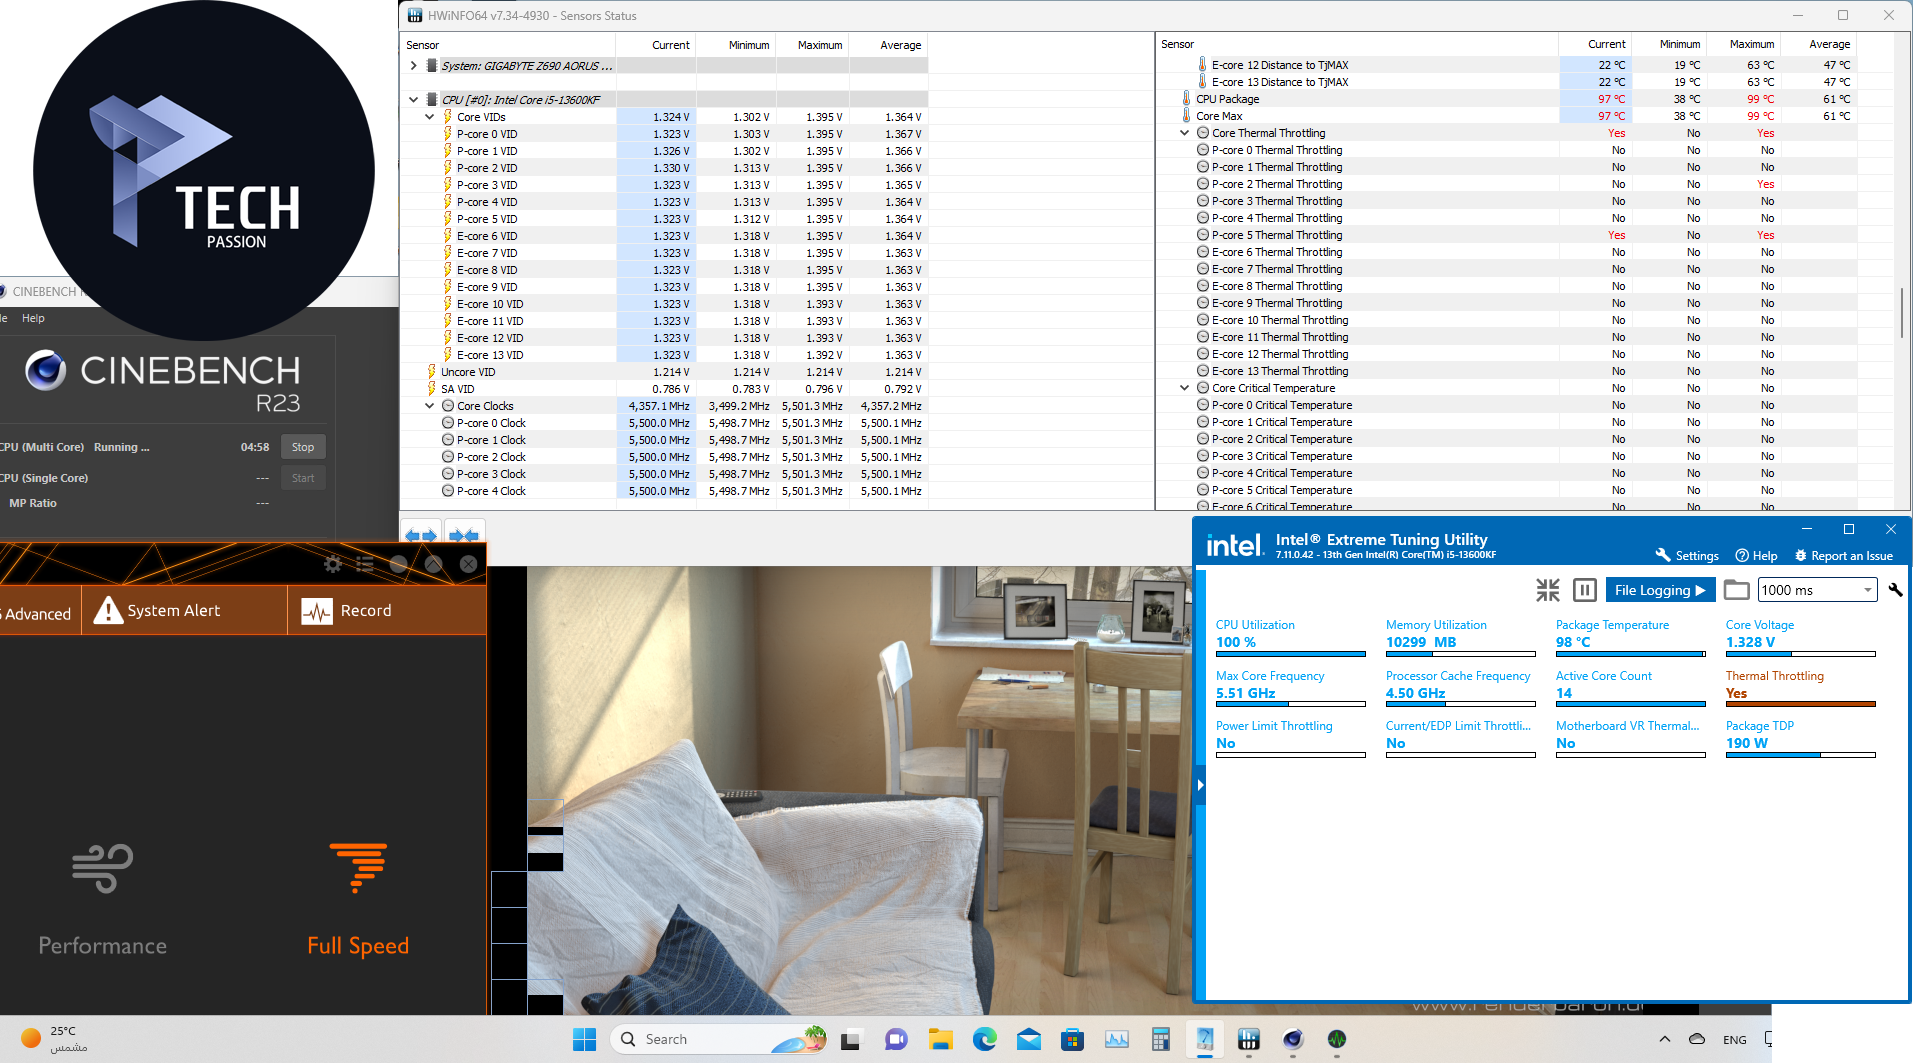Switch to the System Alert tab
1913x1063 pixels.
(158, 611)
